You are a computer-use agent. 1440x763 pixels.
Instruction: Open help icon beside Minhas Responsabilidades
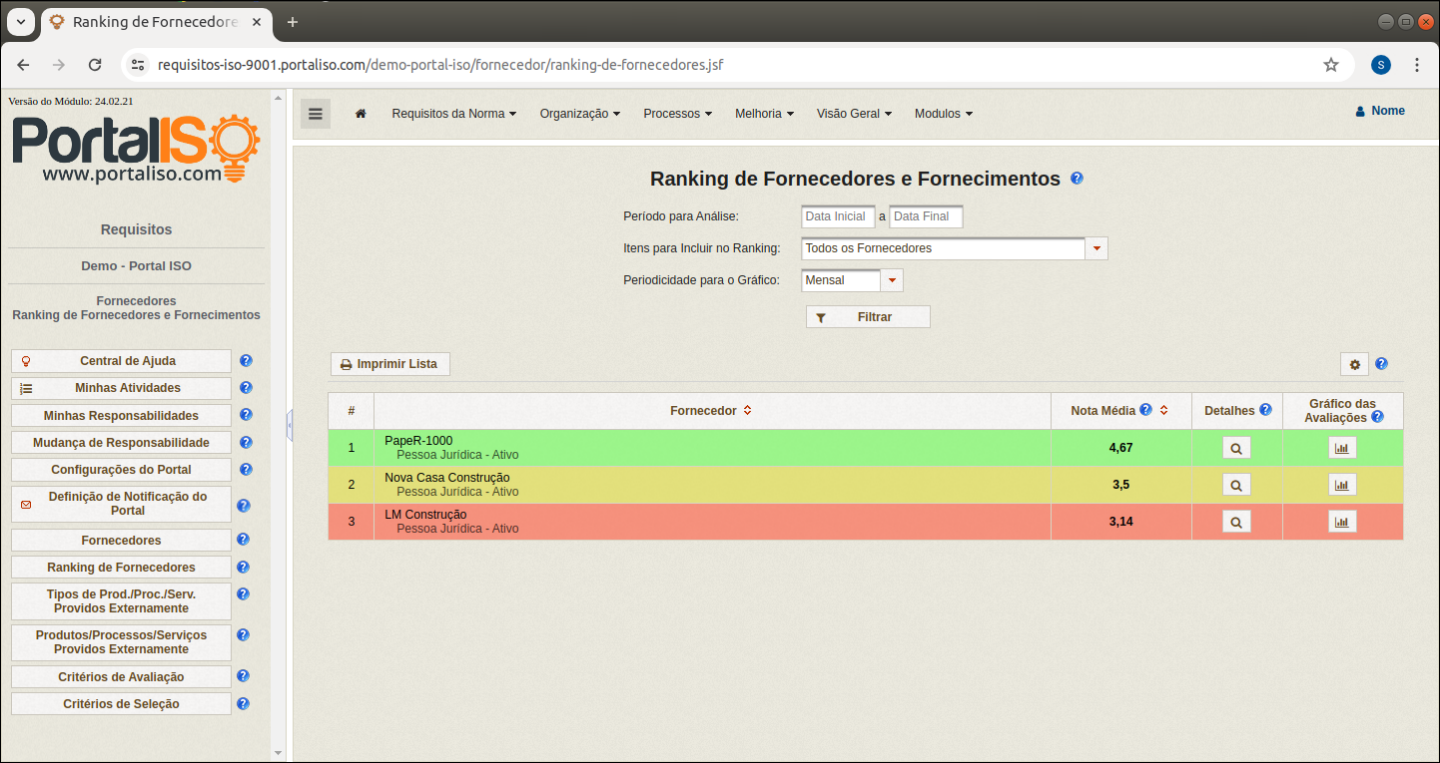[x=246, y=415]
